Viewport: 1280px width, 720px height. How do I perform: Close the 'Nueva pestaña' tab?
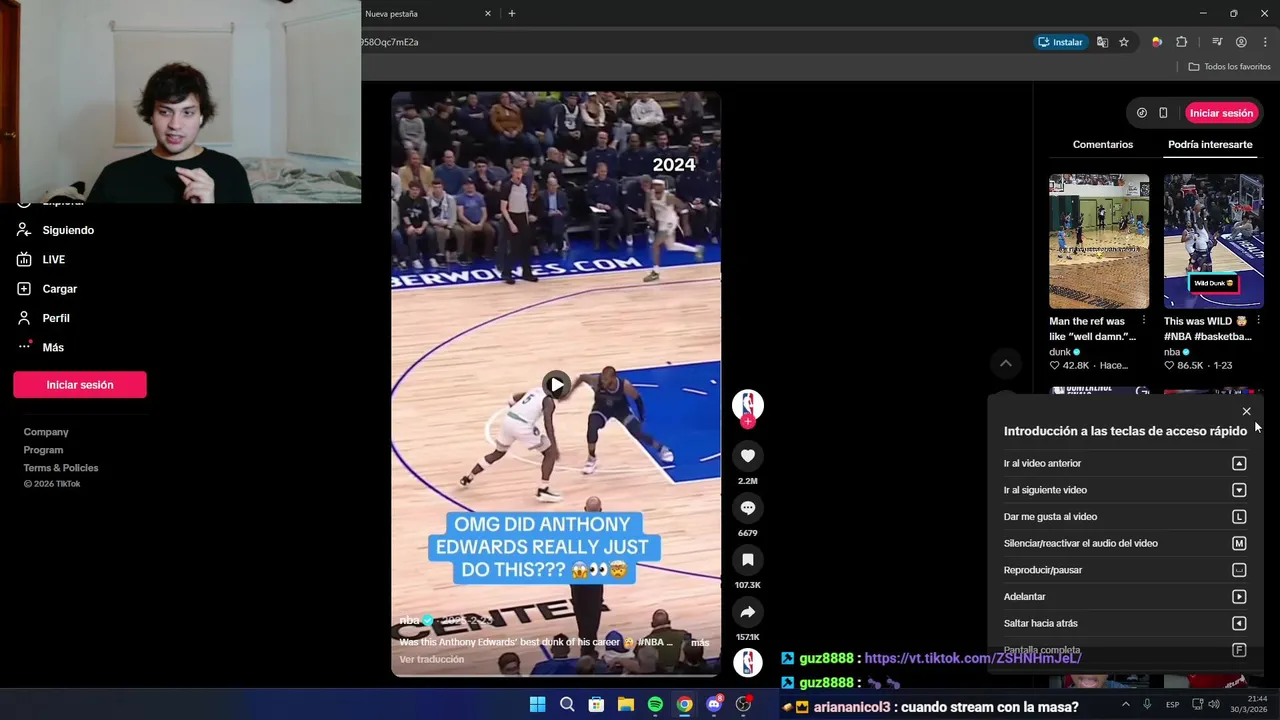[x=488, y=14]
